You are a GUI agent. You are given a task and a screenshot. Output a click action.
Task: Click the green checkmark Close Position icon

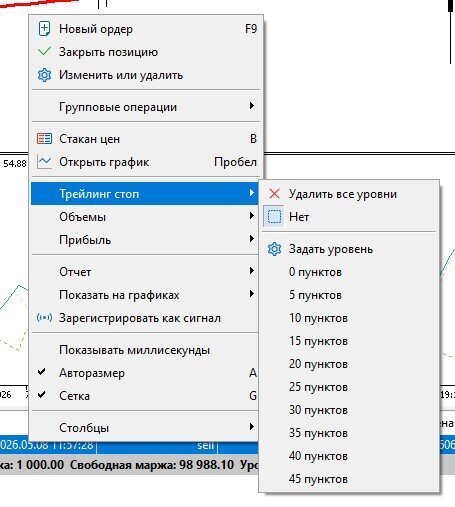(x=44, y=52)
